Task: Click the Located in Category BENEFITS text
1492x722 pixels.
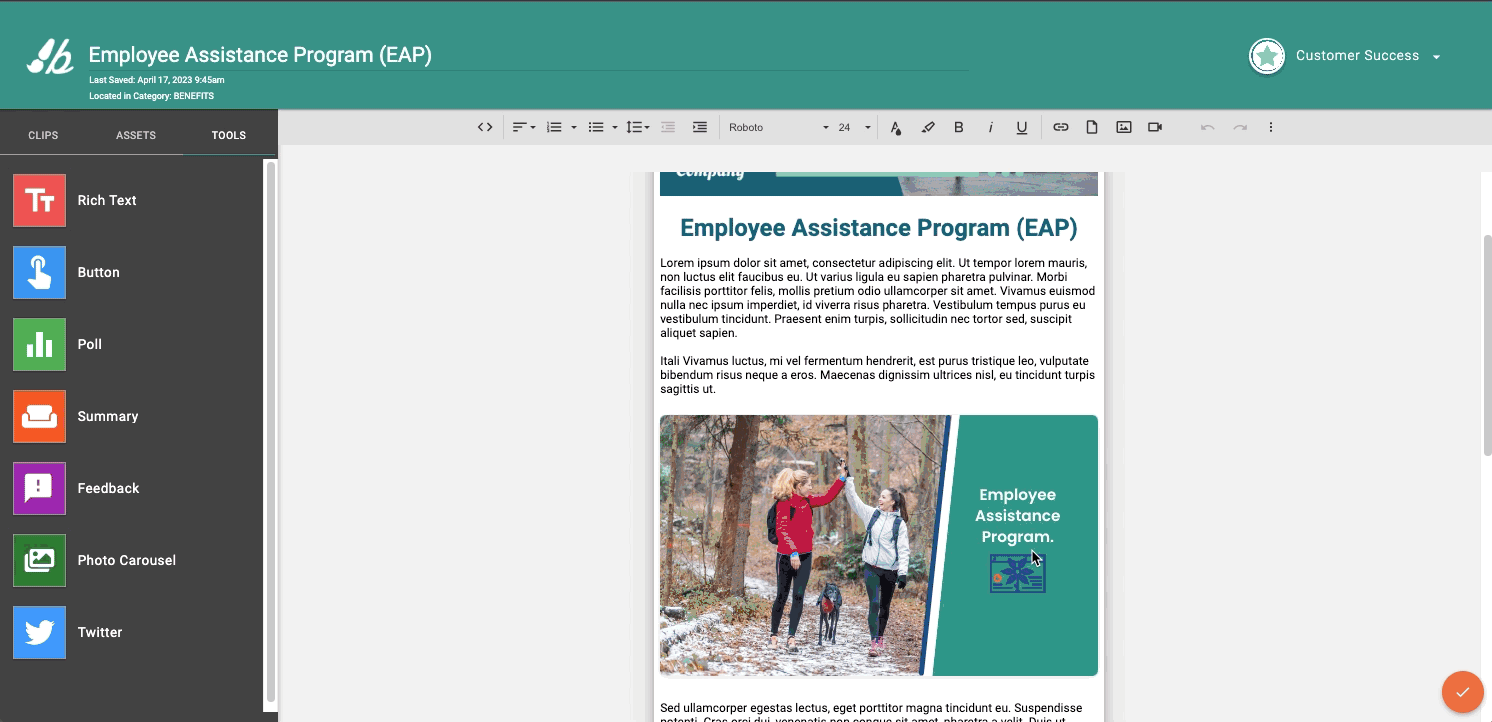Action: point(151,96)
